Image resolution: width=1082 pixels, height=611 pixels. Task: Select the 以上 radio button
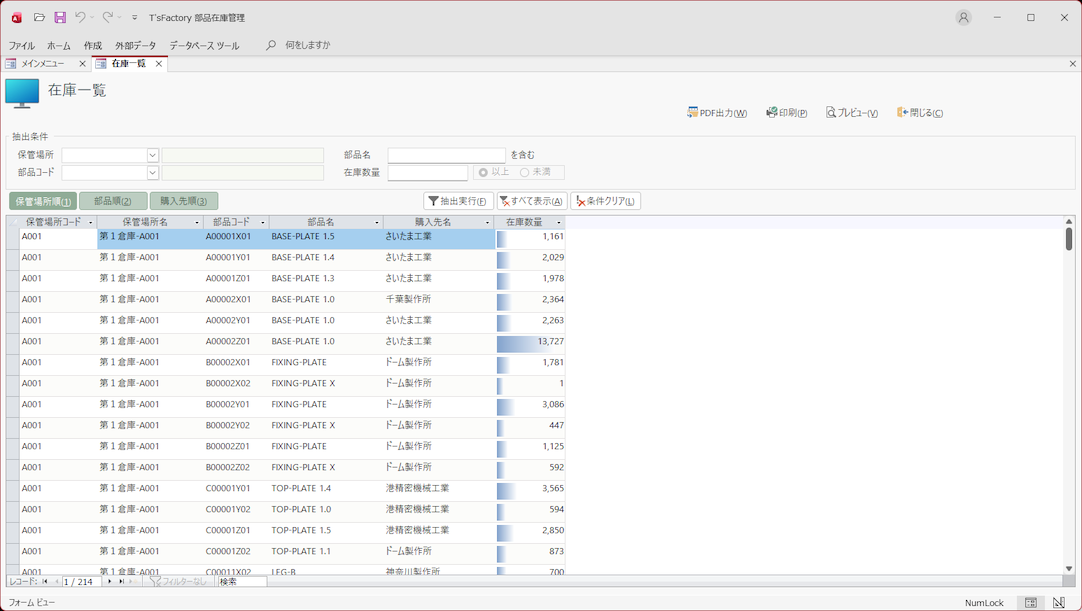[484, 172]
